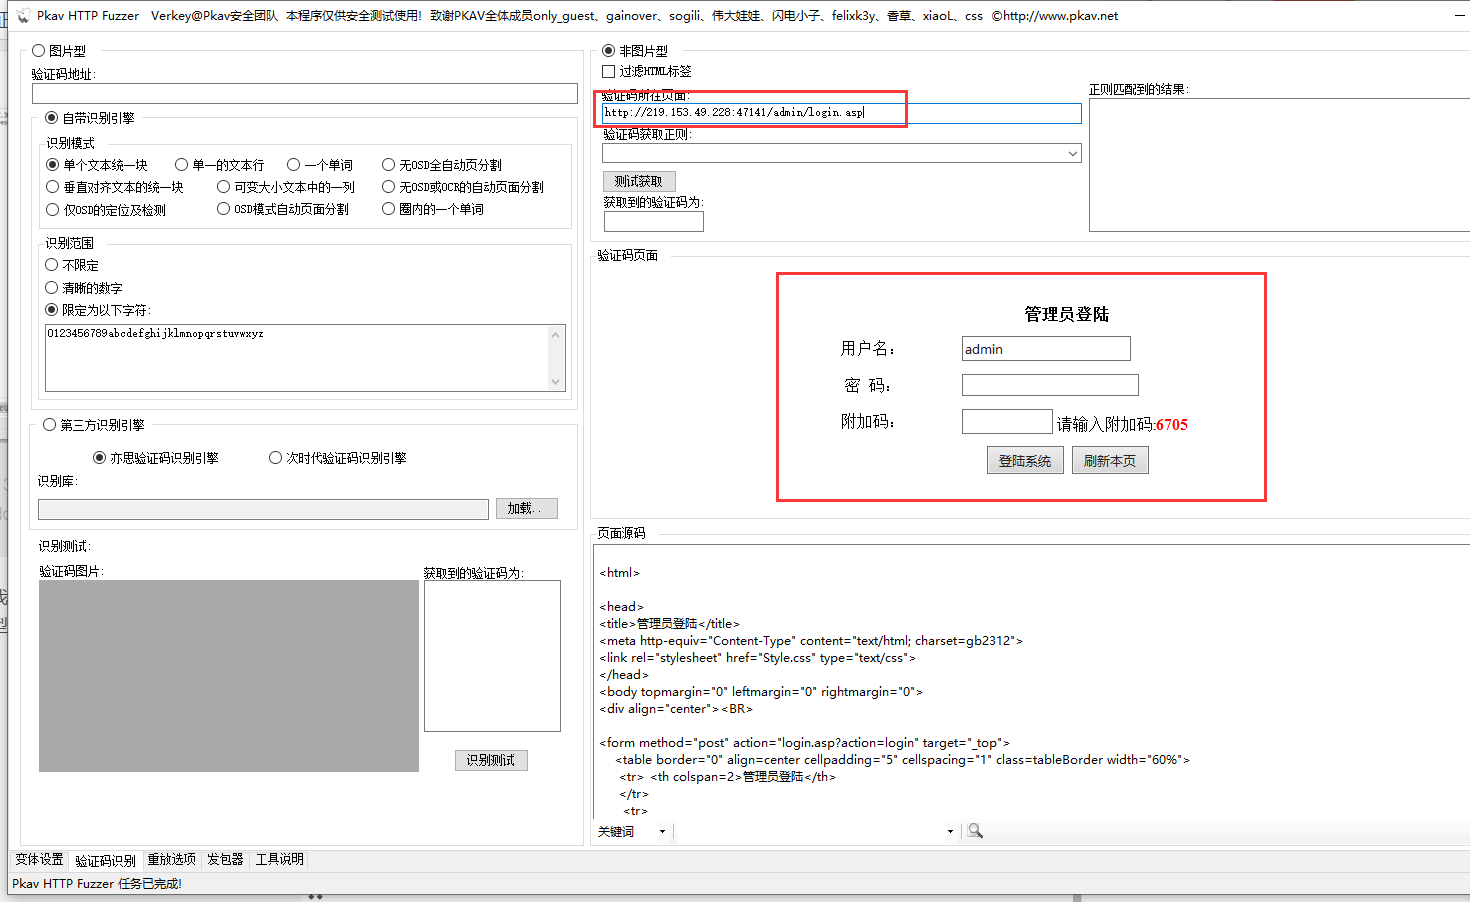Expand the search term combo box arrow
This screenshot has width=1470, height=902.
pos(949,831)
